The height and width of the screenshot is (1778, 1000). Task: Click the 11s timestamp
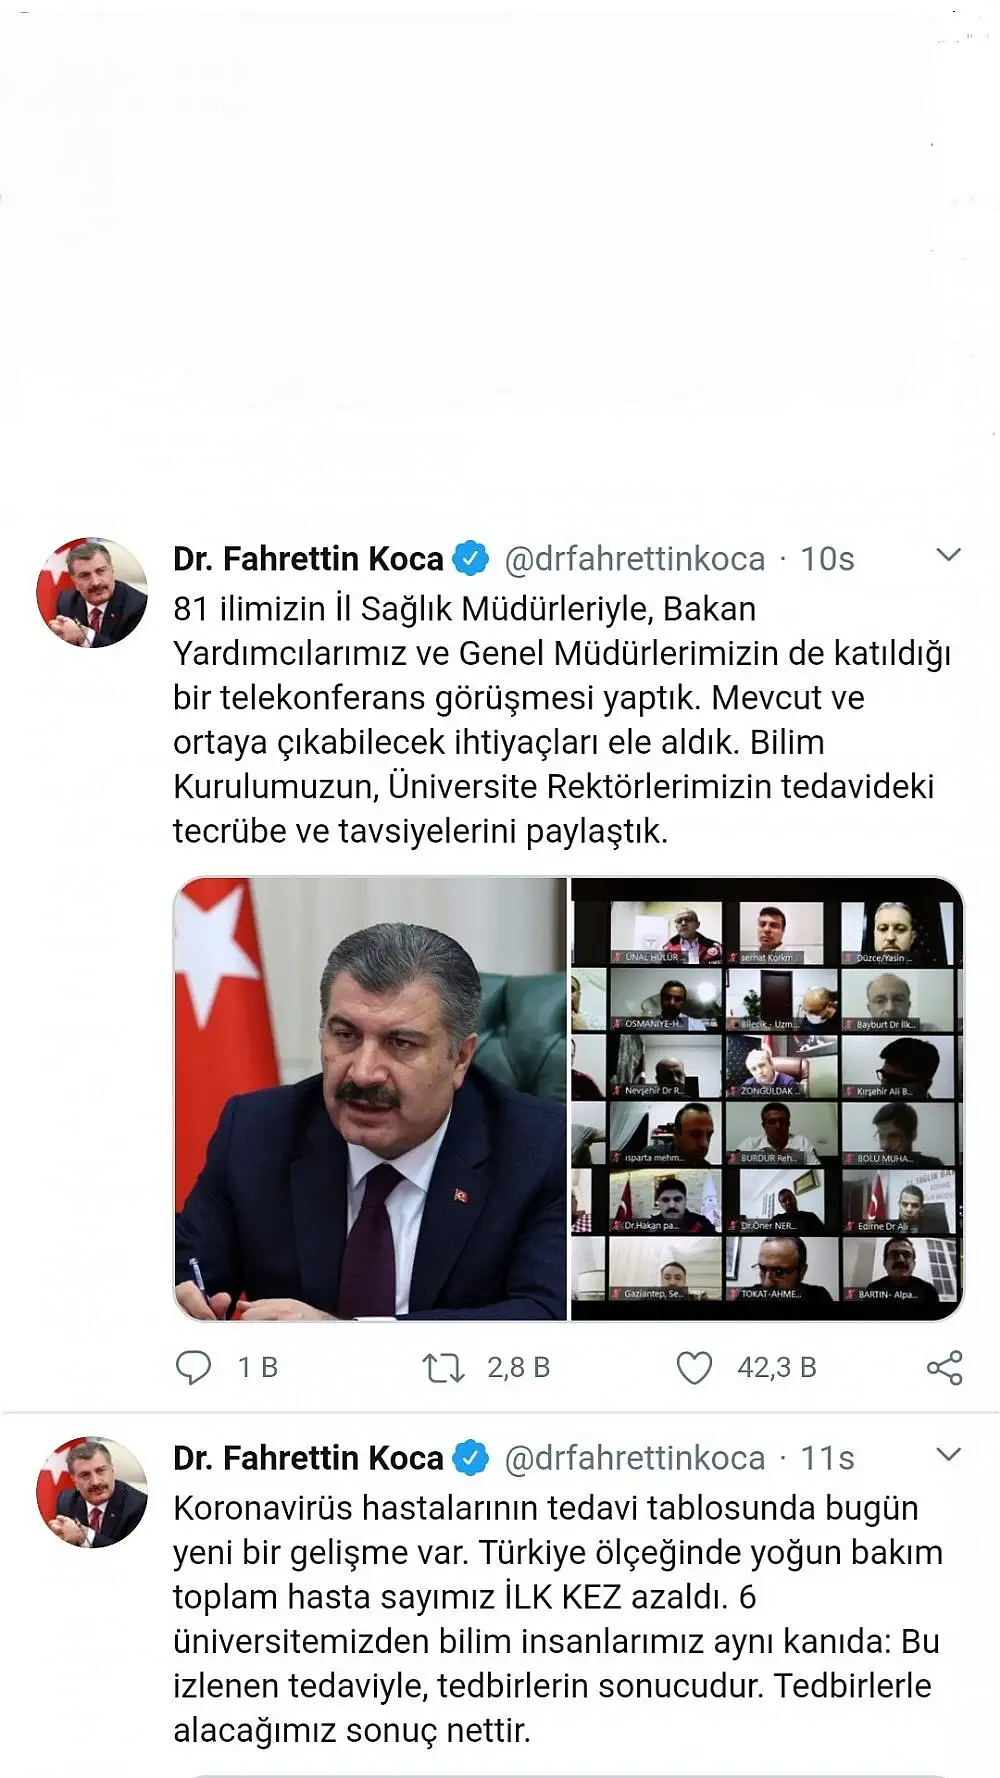(827, 1458)
